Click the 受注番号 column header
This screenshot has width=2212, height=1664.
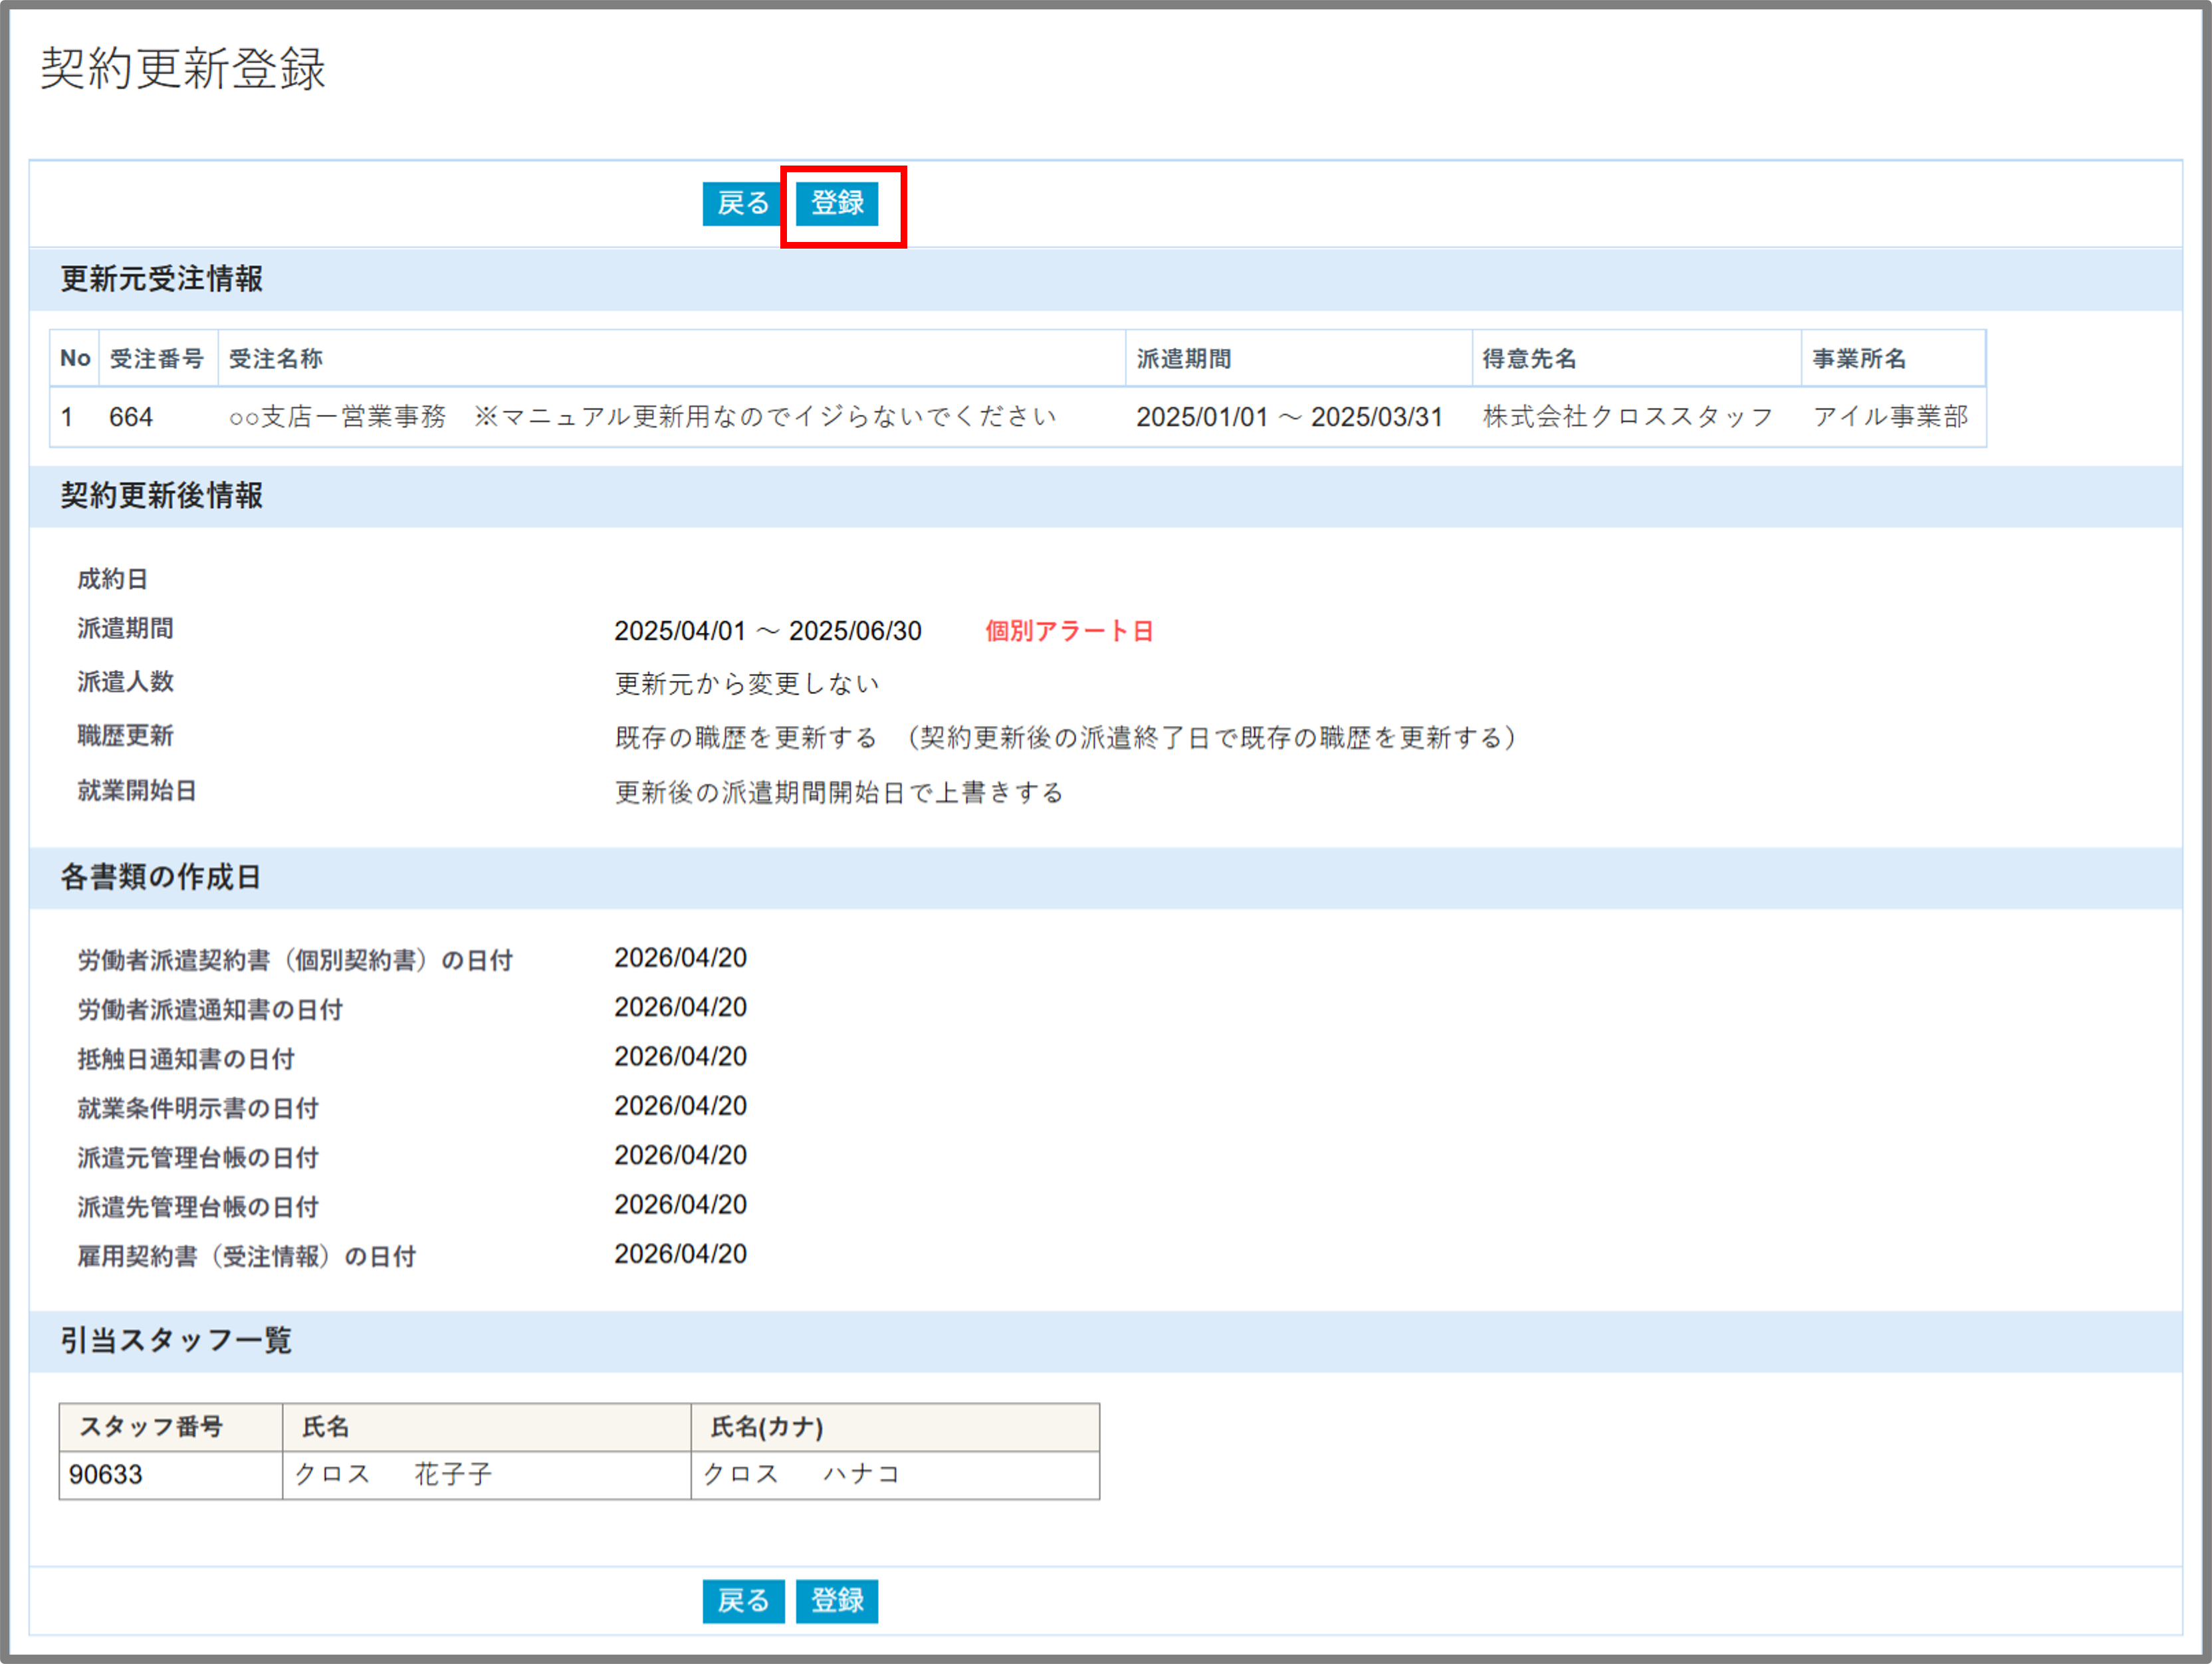tap(158, 358)
